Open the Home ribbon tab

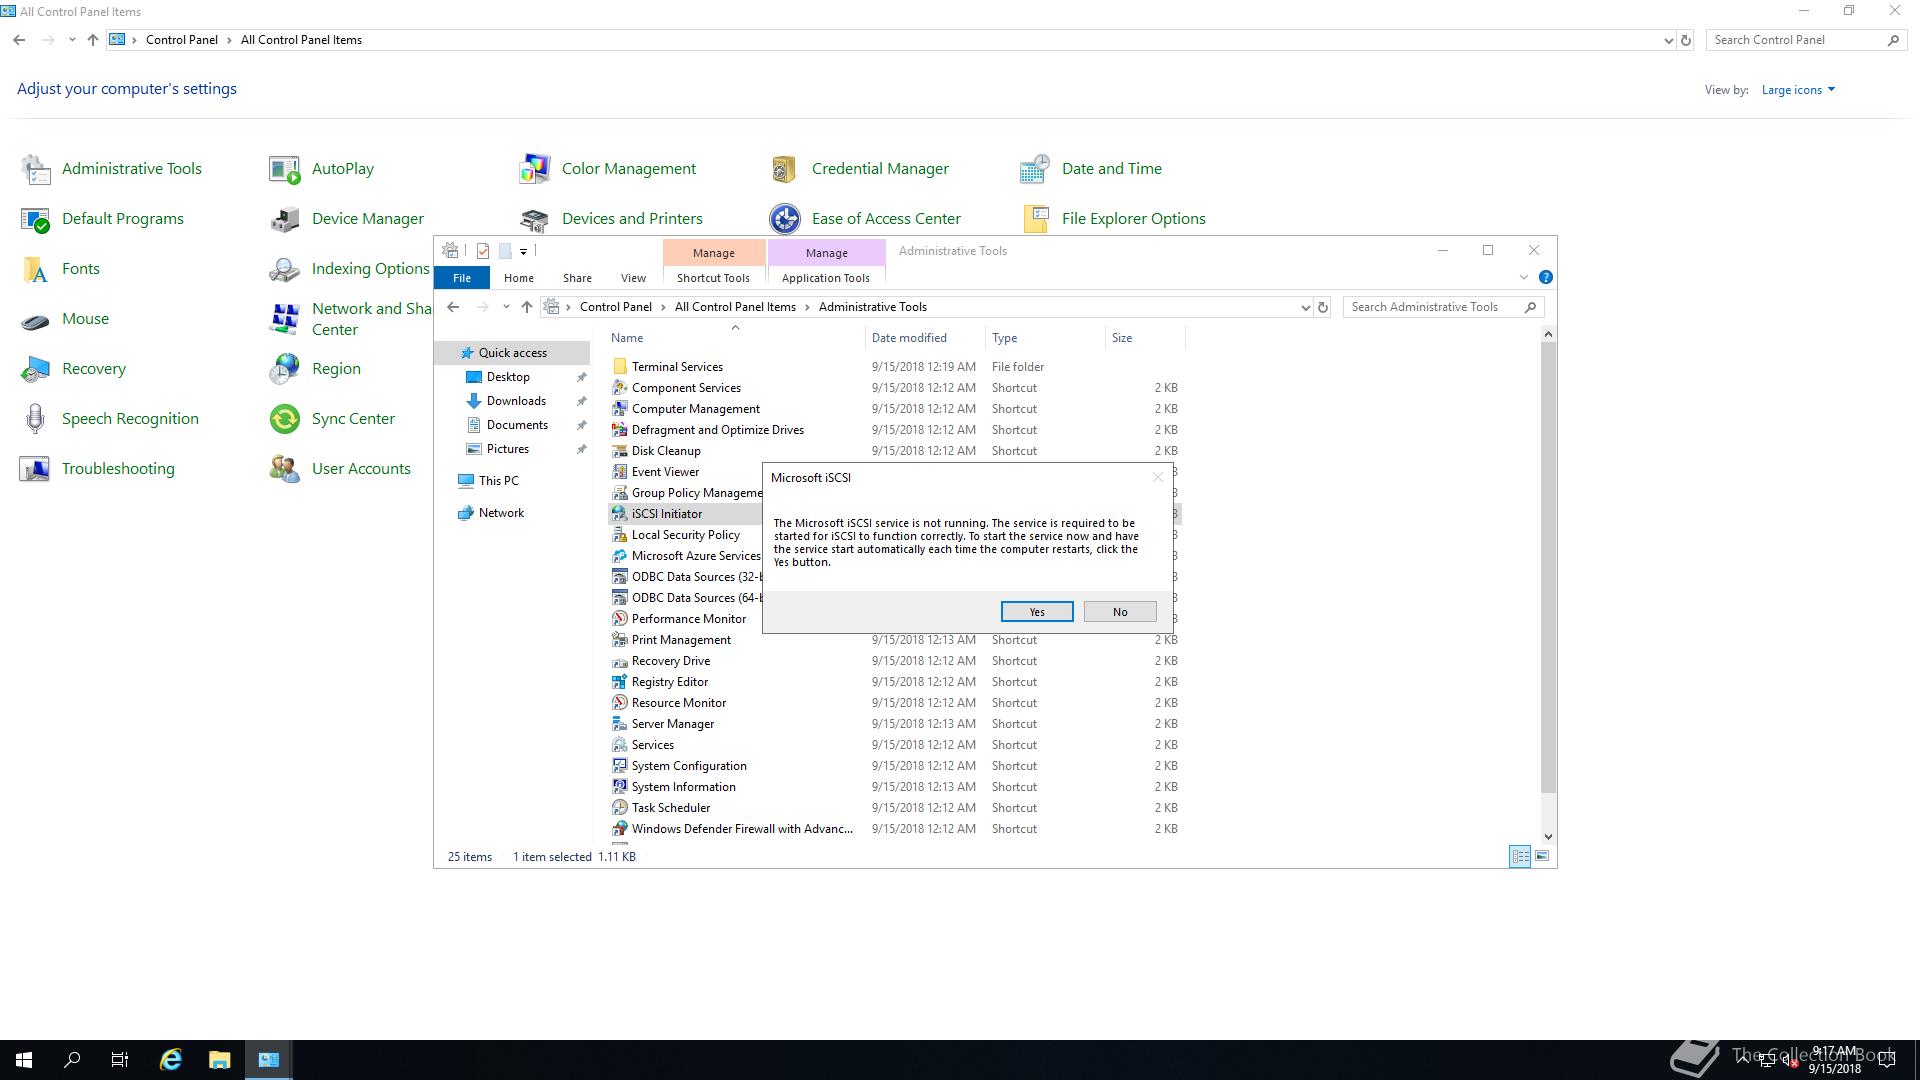[518, 278]
